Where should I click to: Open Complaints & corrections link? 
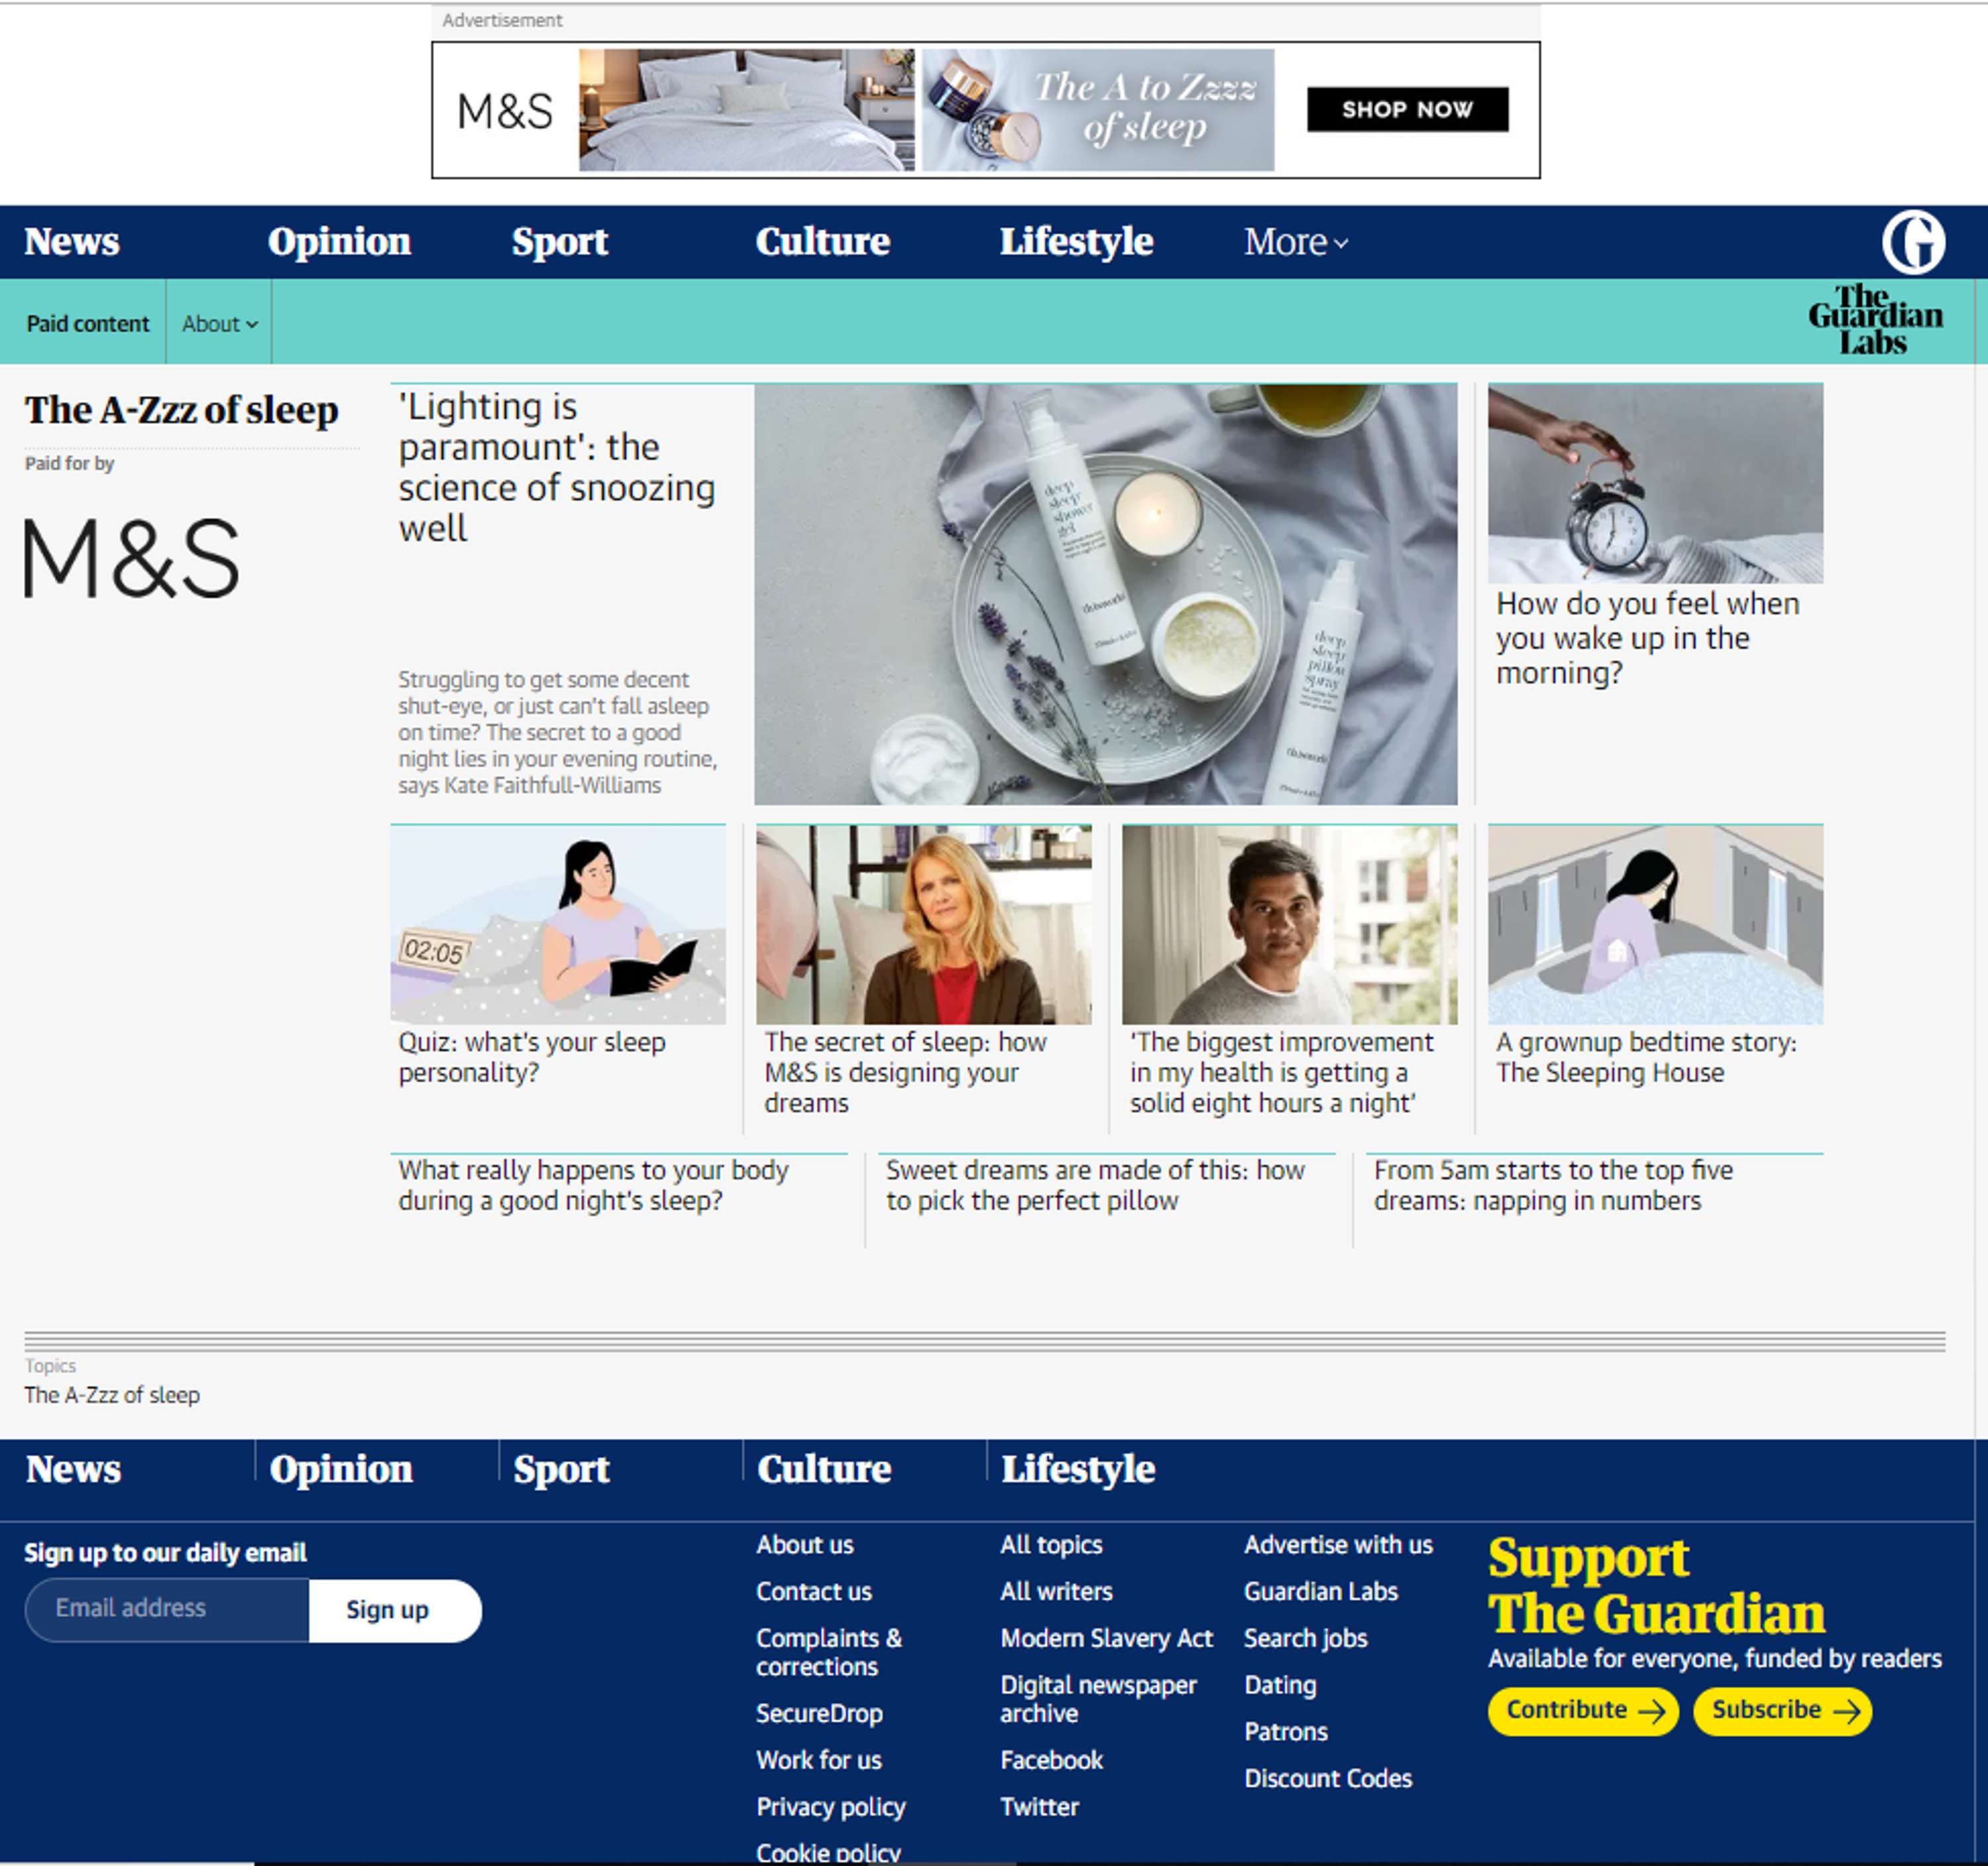click(x=829, y=1653)
